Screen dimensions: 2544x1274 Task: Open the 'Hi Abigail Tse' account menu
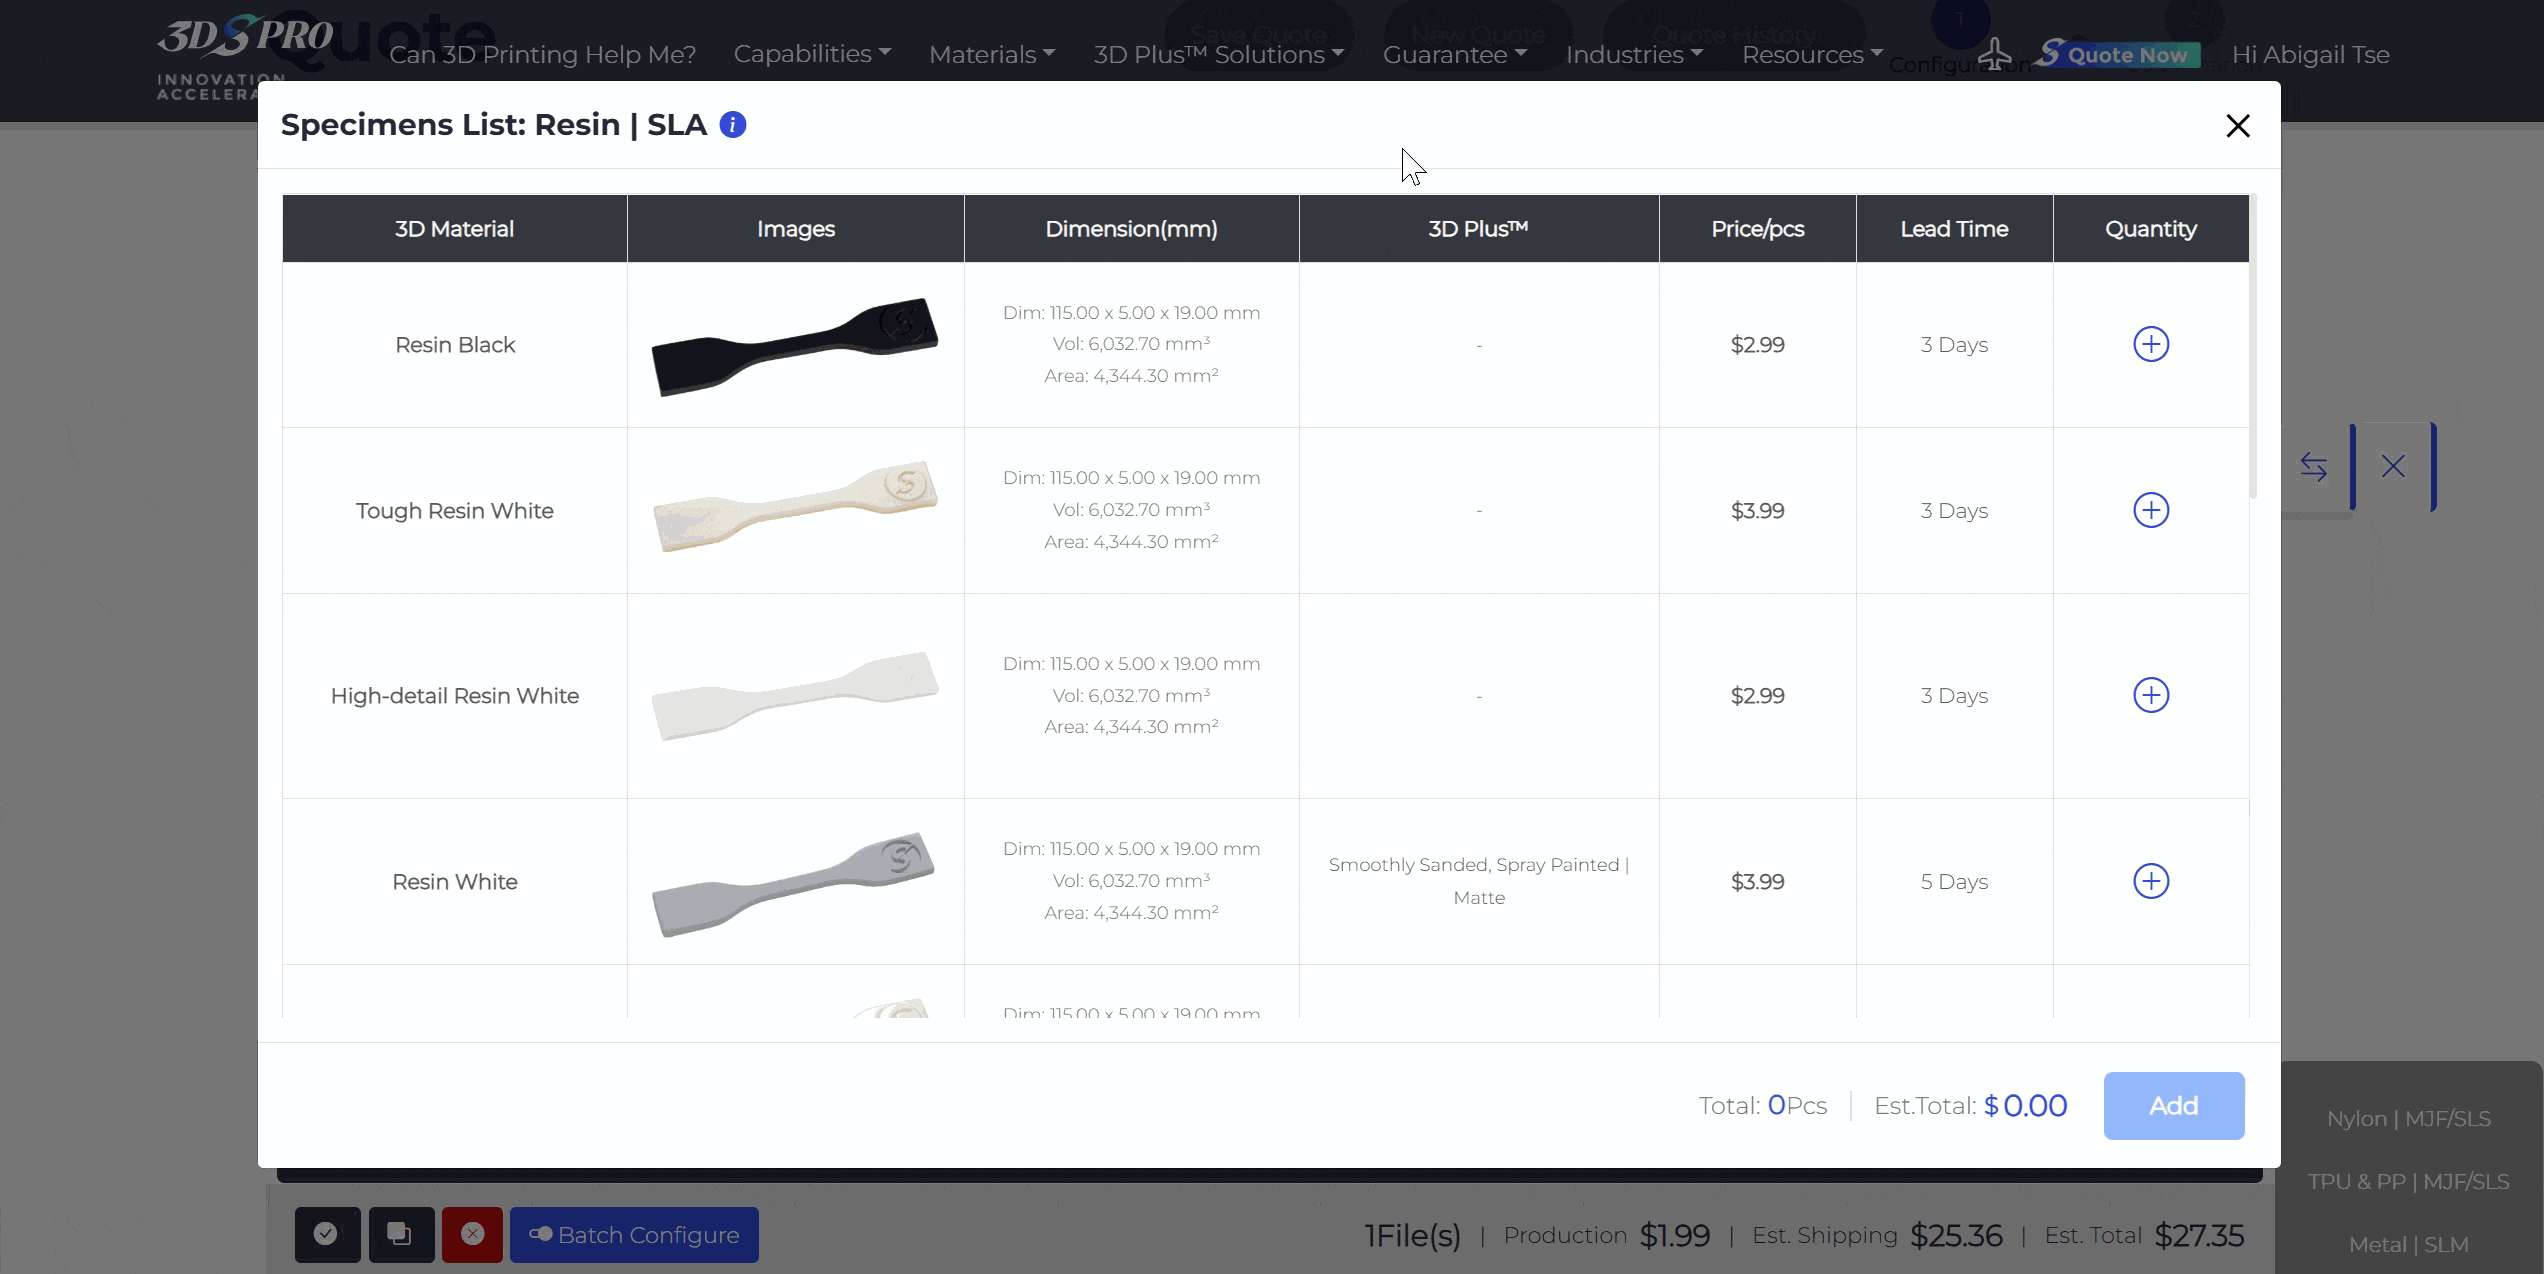2310,55
